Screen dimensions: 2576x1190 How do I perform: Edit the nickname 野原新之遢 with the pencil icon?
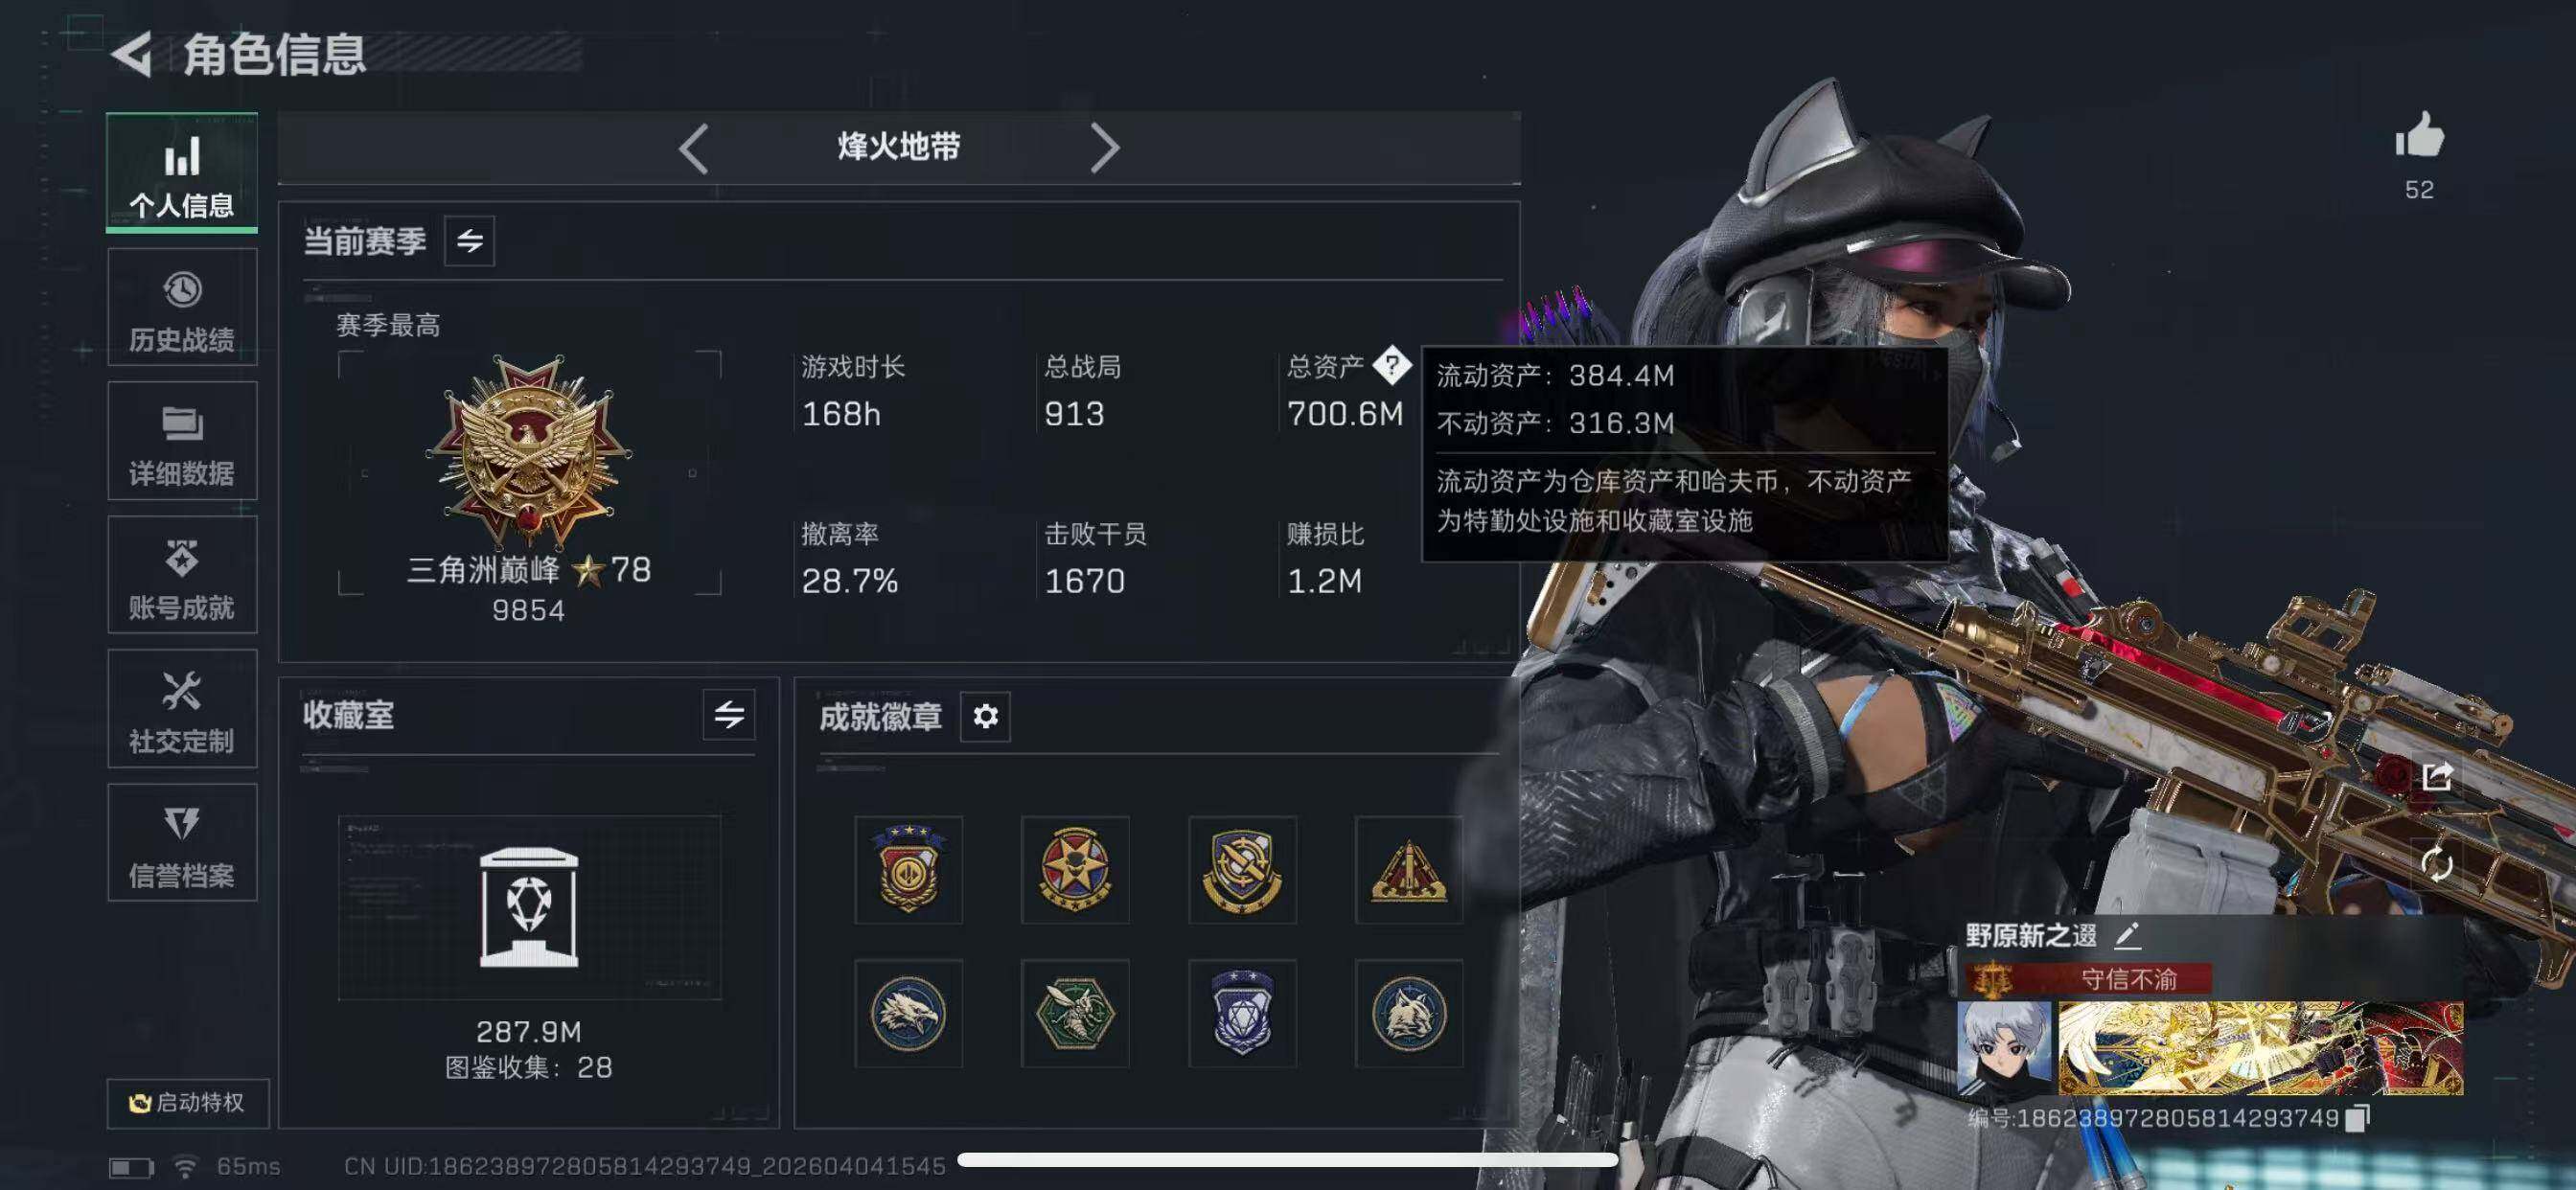coord(2127,936)
